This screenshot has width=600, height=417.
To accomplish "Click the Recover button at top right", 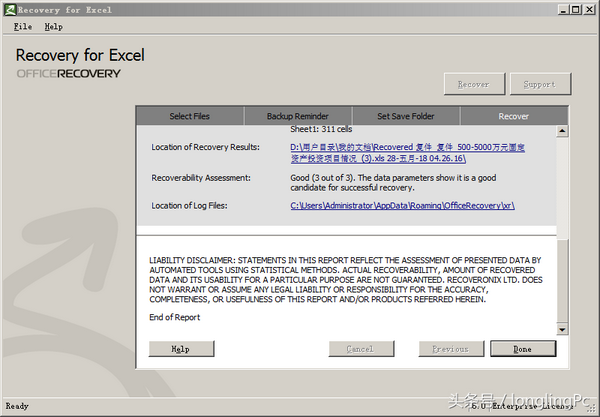I will click(x=474, y=84).
